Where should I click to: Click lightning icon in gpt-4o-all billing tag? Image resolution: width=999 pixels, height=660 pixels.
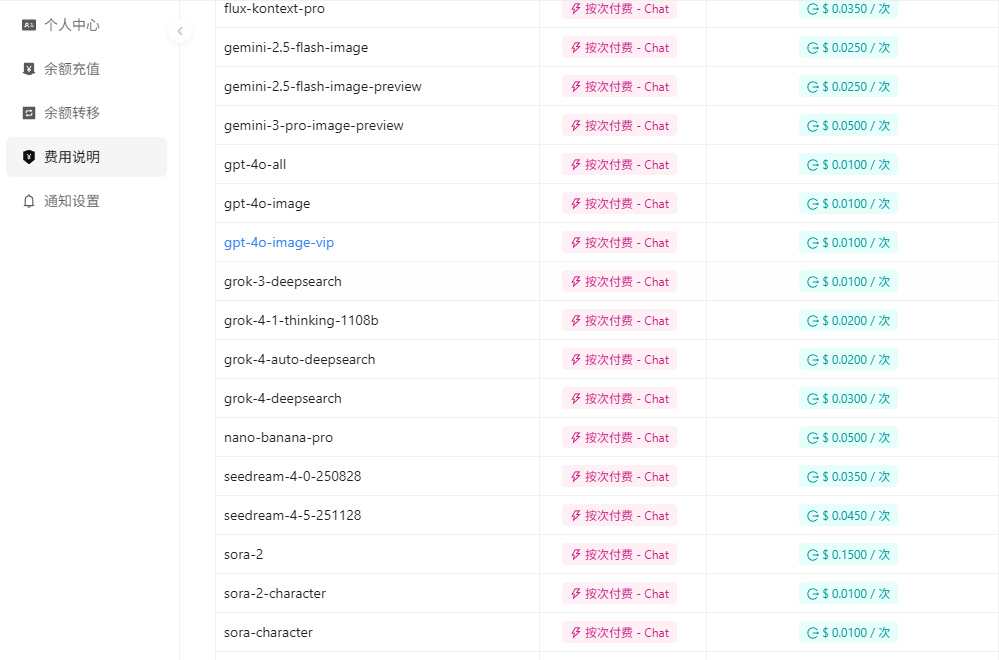tap(576, 165)
